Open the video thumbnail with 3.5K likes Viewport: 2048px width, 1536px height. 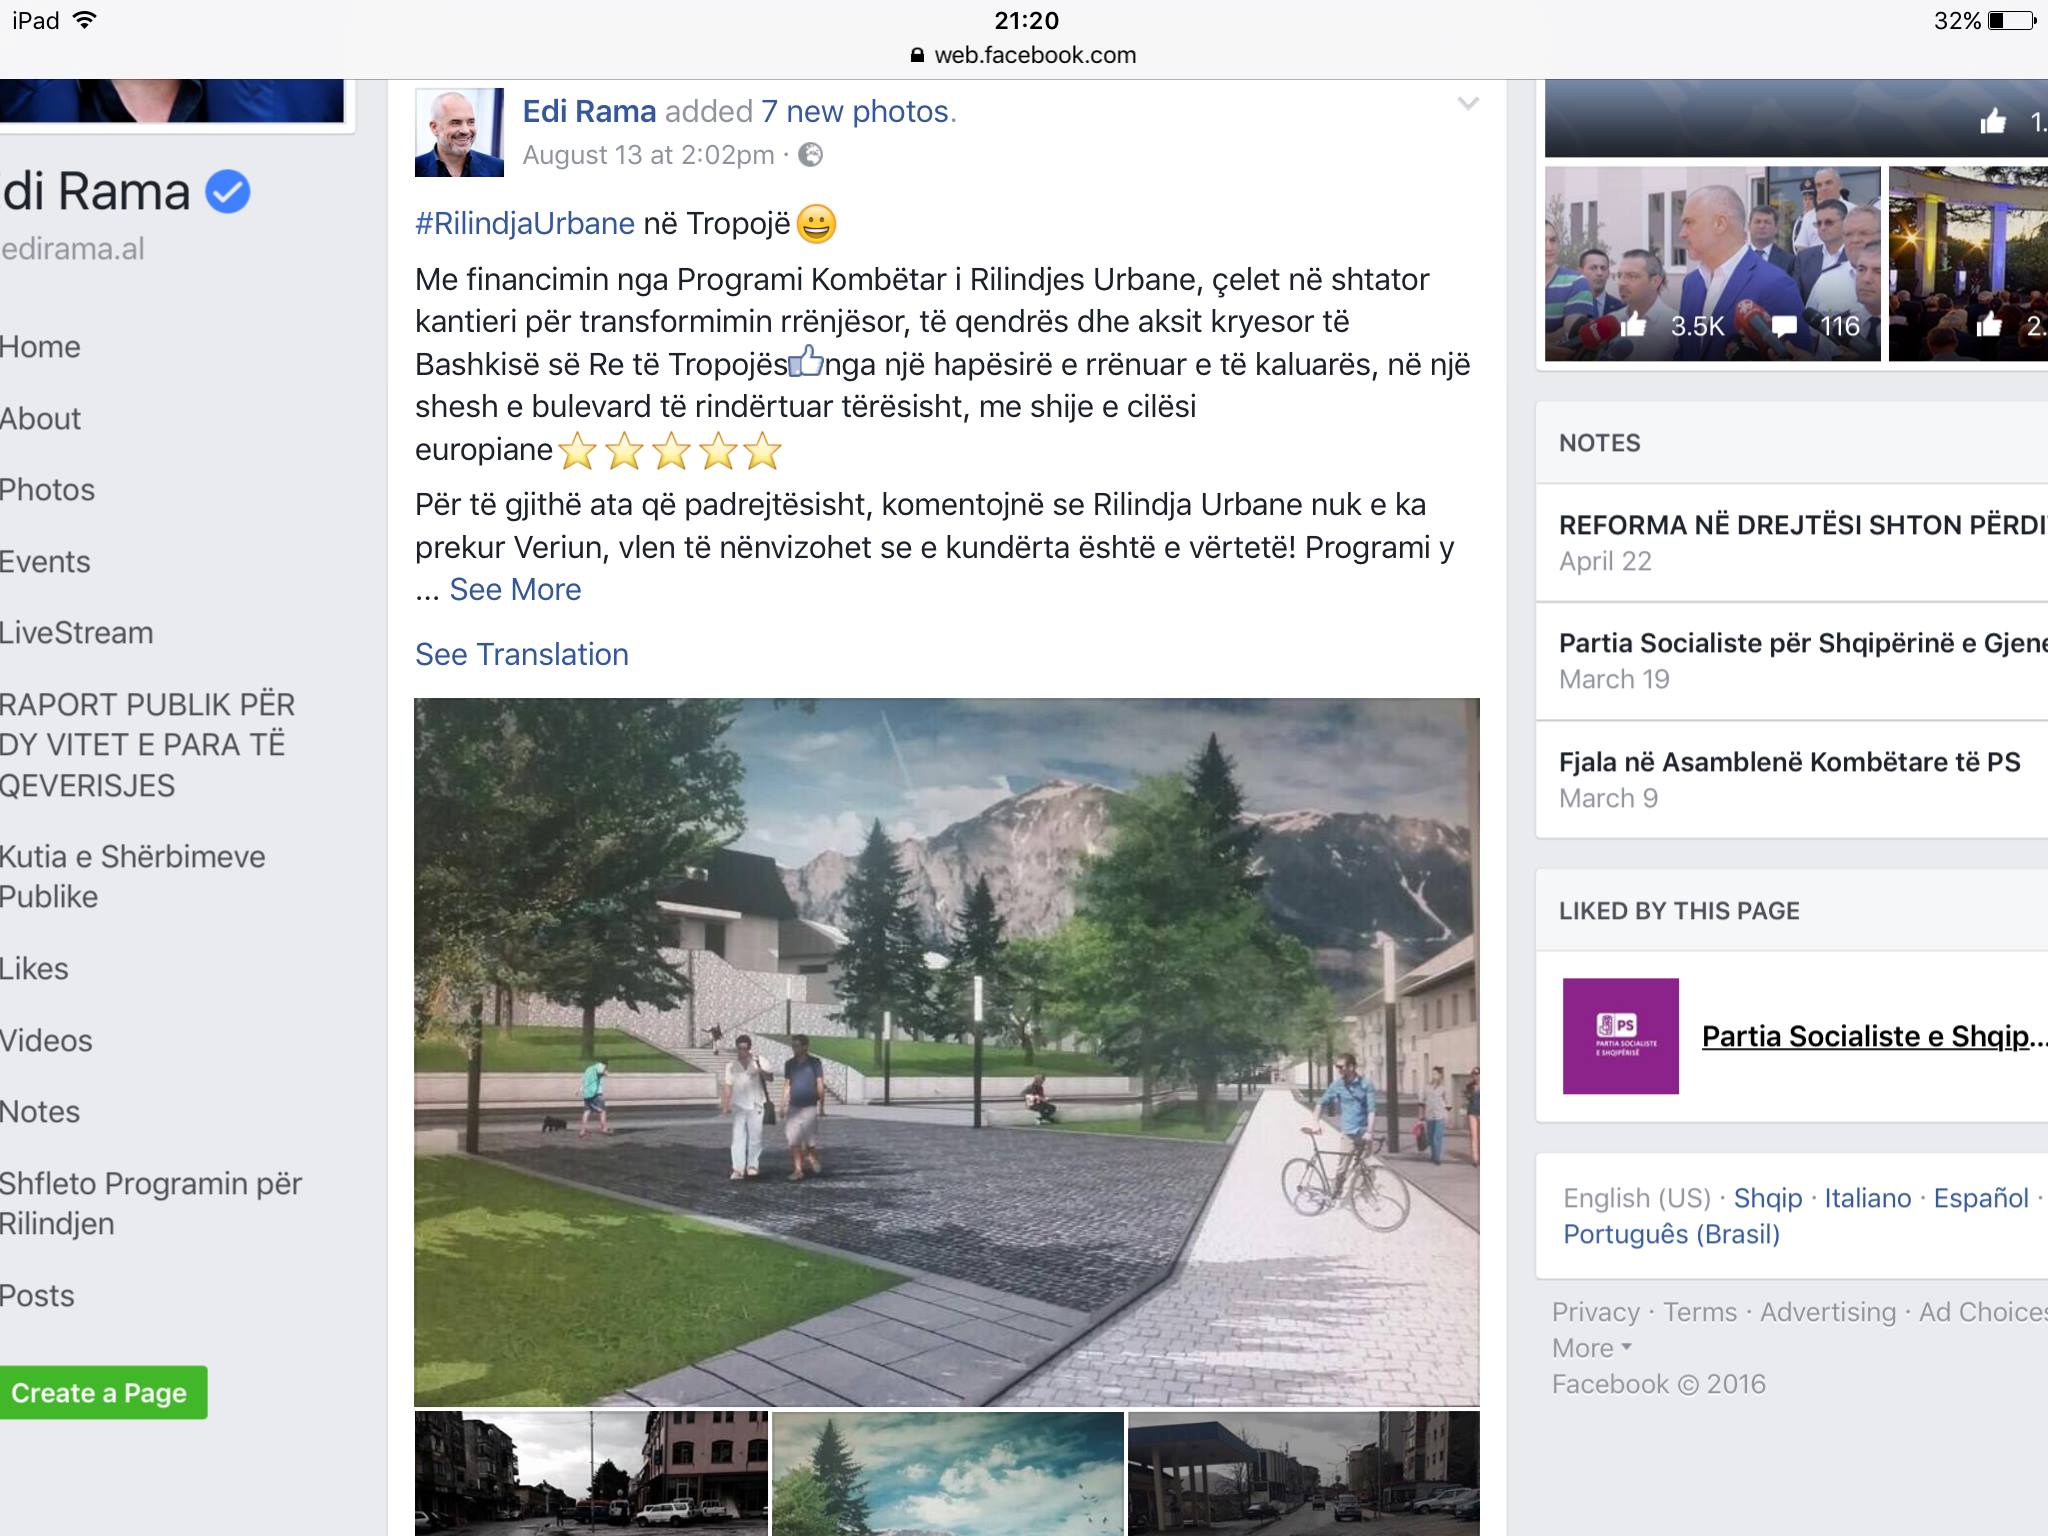tap(1712, 264)
